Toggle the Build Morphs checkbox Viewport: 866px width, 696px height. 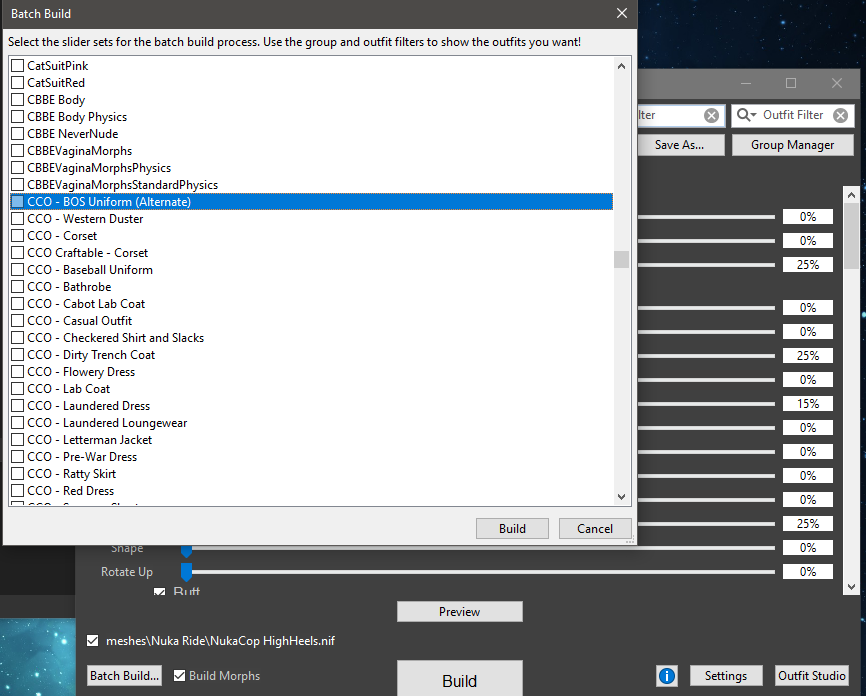pos(180,676)
